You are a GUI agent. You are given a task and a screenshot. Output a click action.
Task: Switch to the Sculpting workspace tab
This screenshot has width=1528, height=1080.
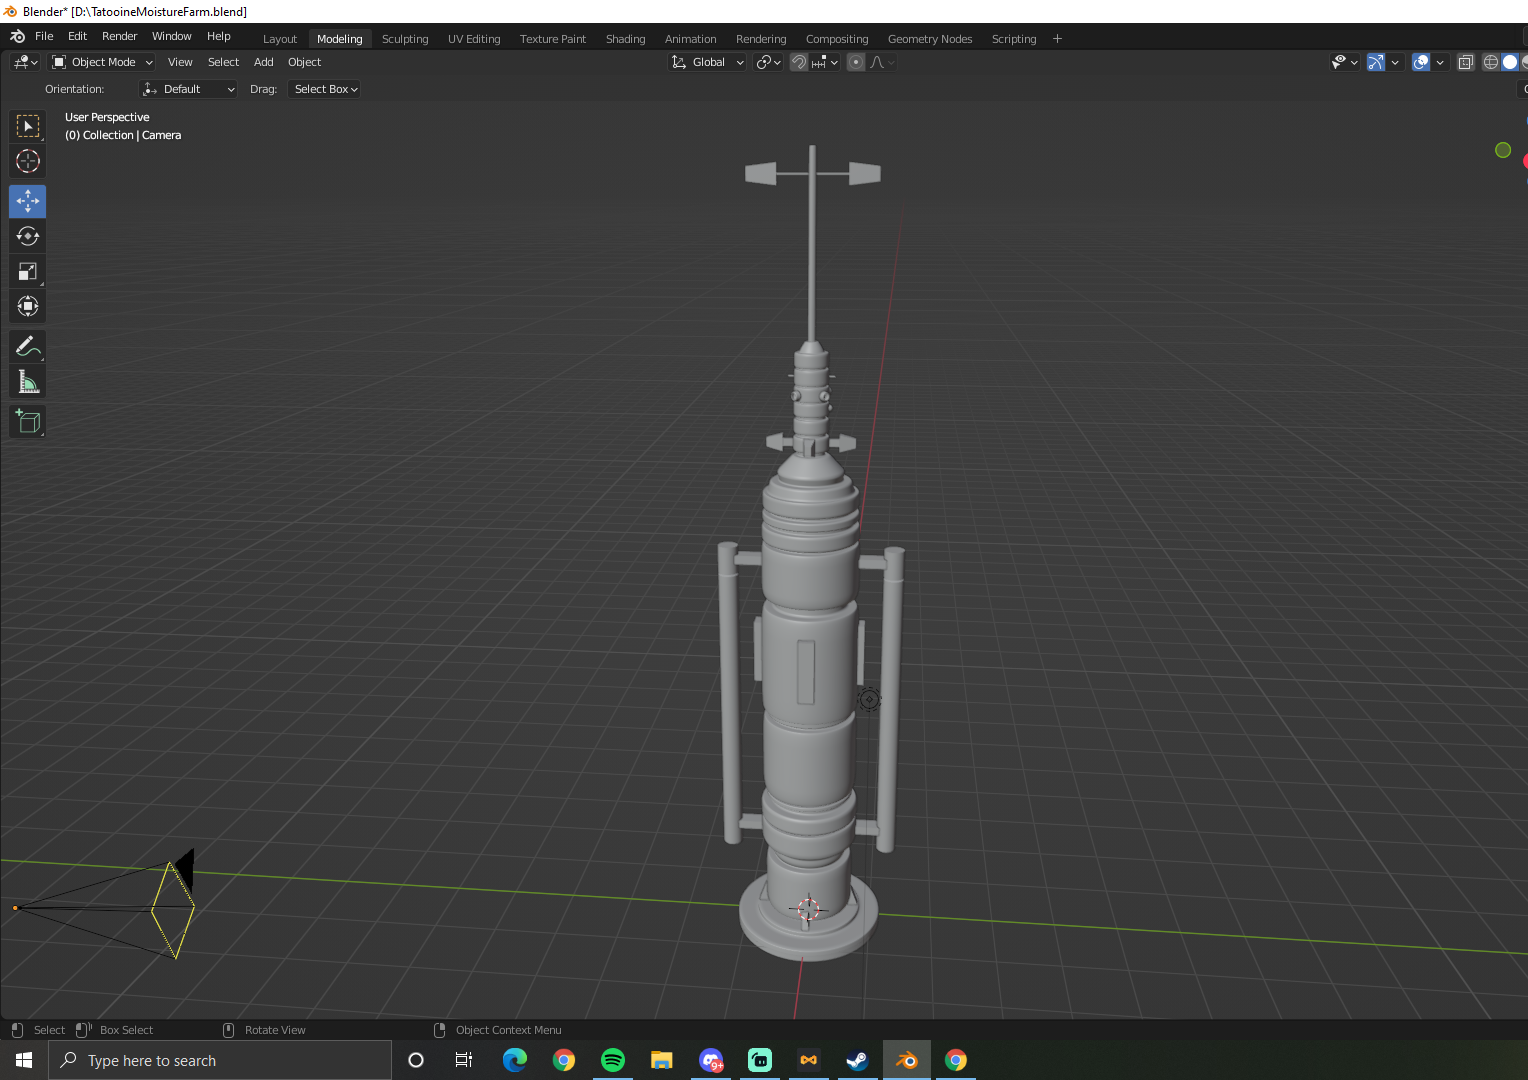[405, 39]
